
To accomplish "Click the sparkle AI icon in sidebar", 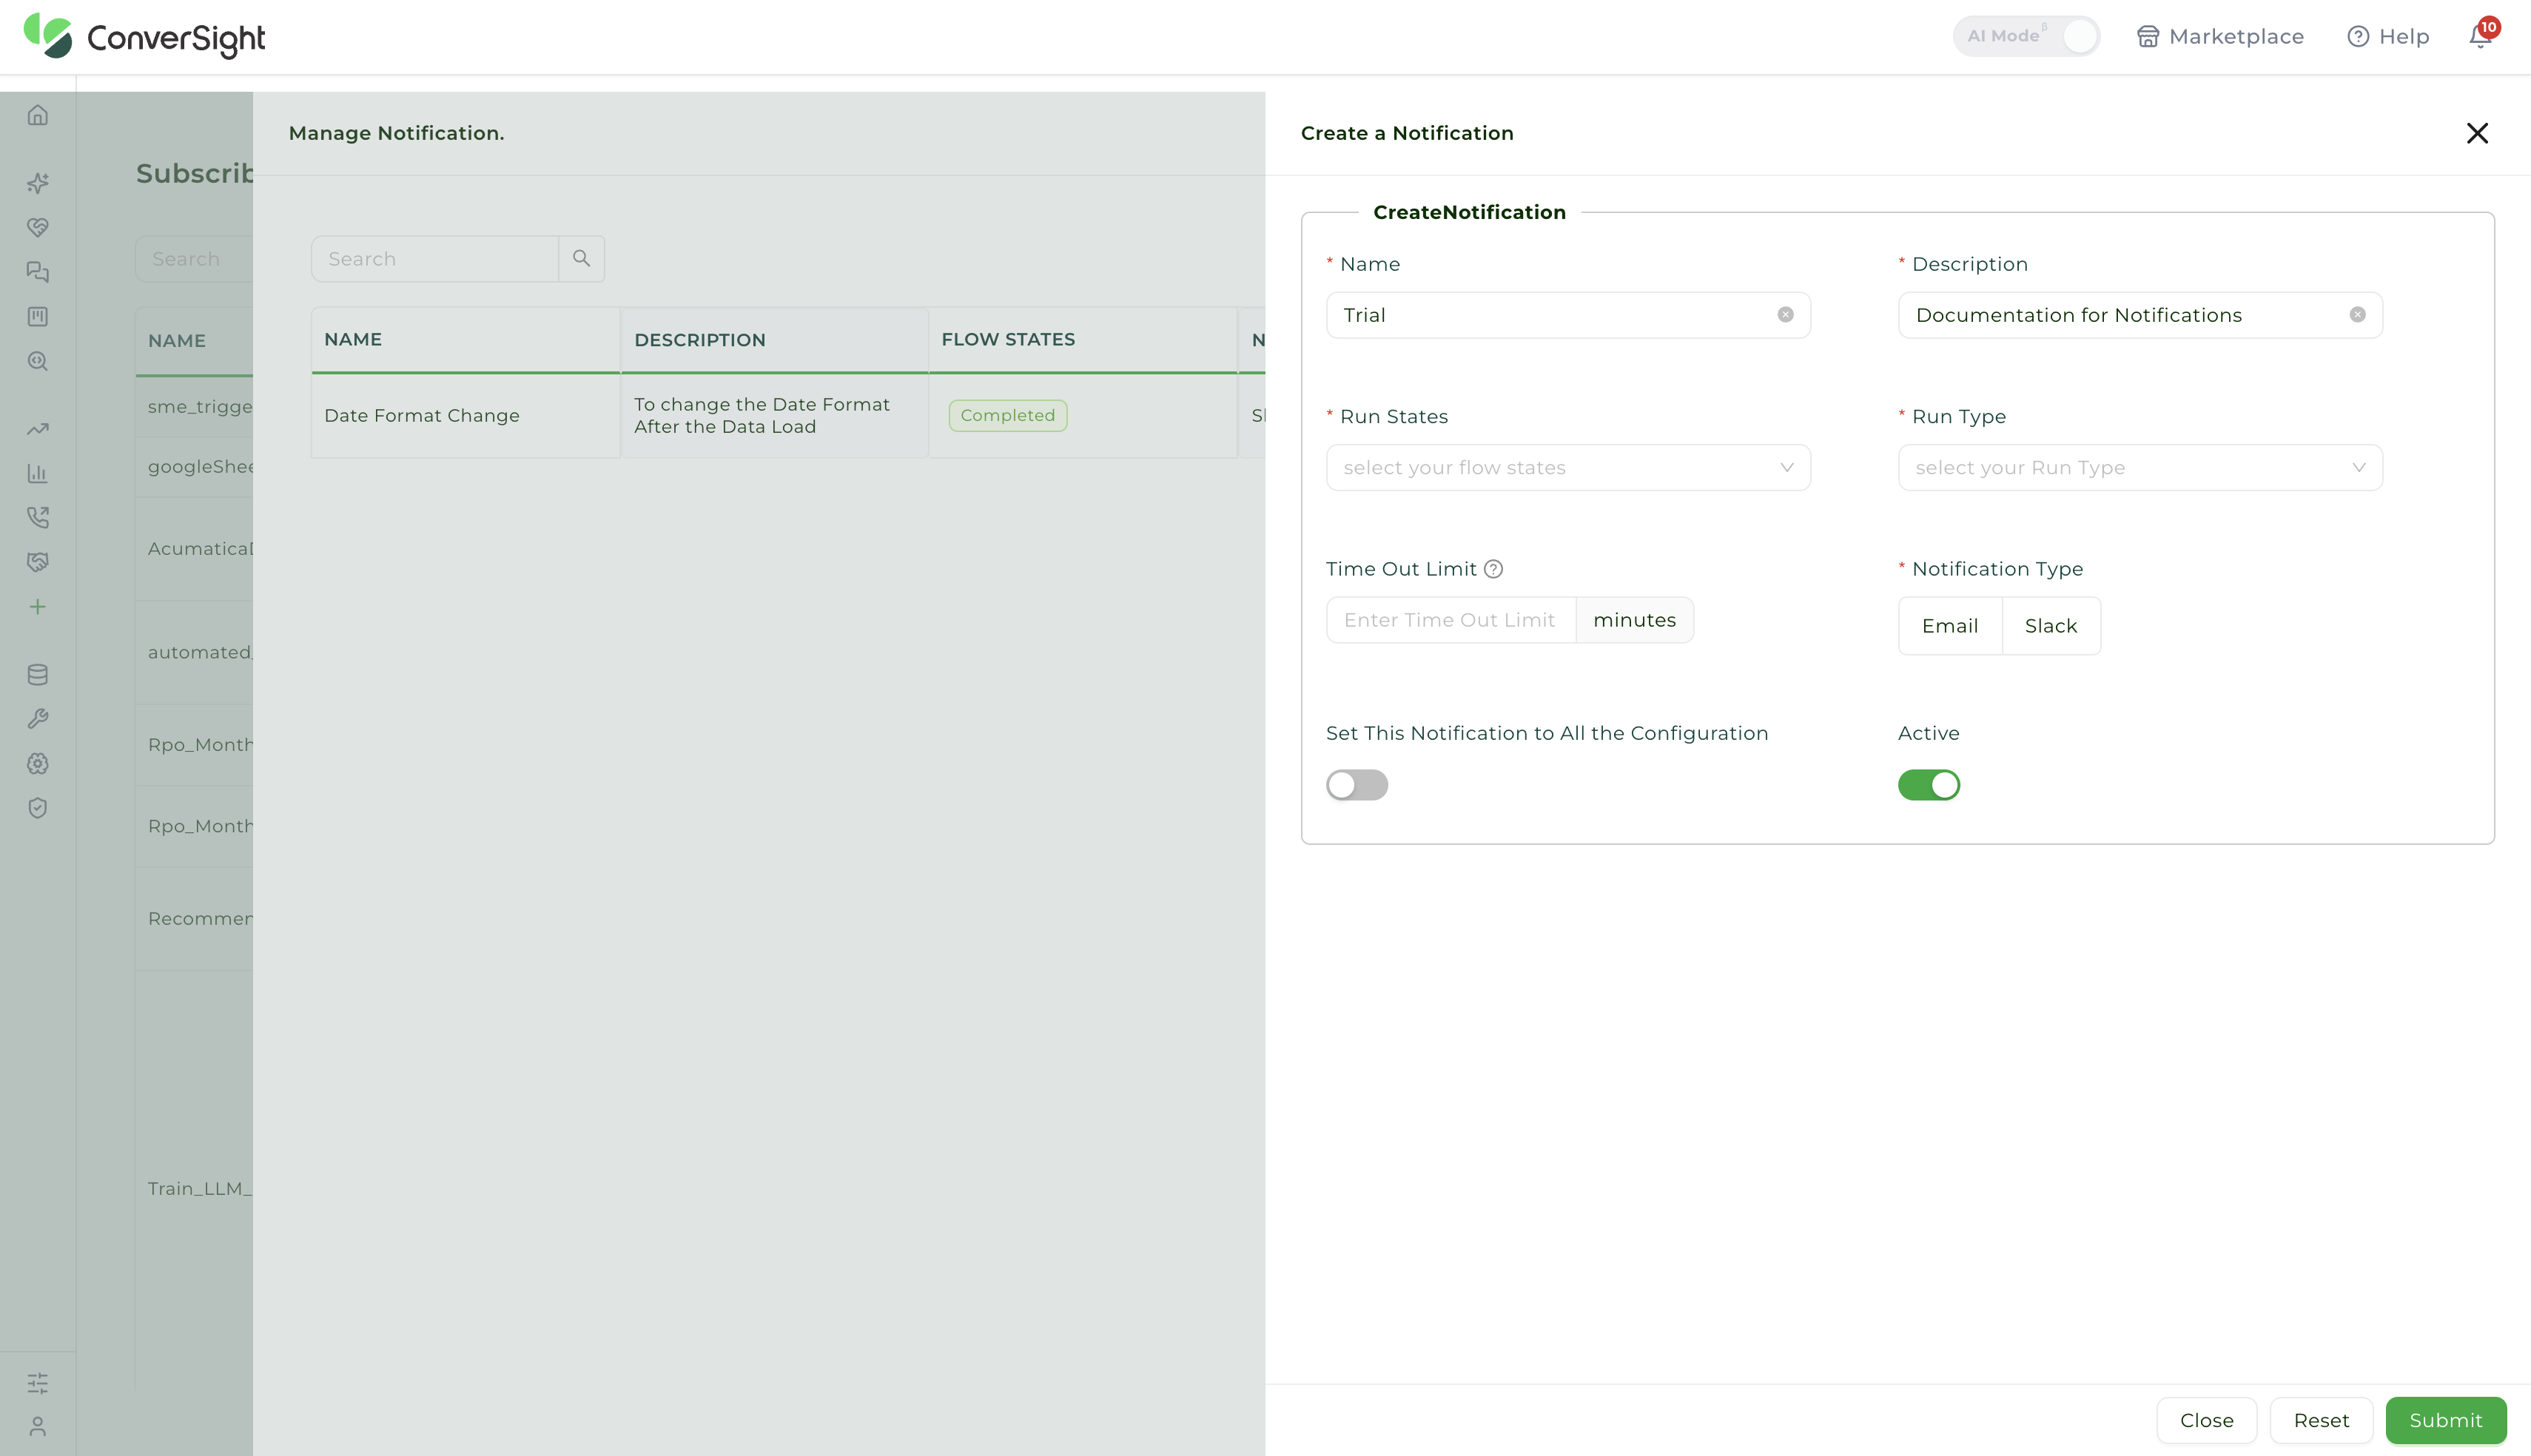I will 38,183.
